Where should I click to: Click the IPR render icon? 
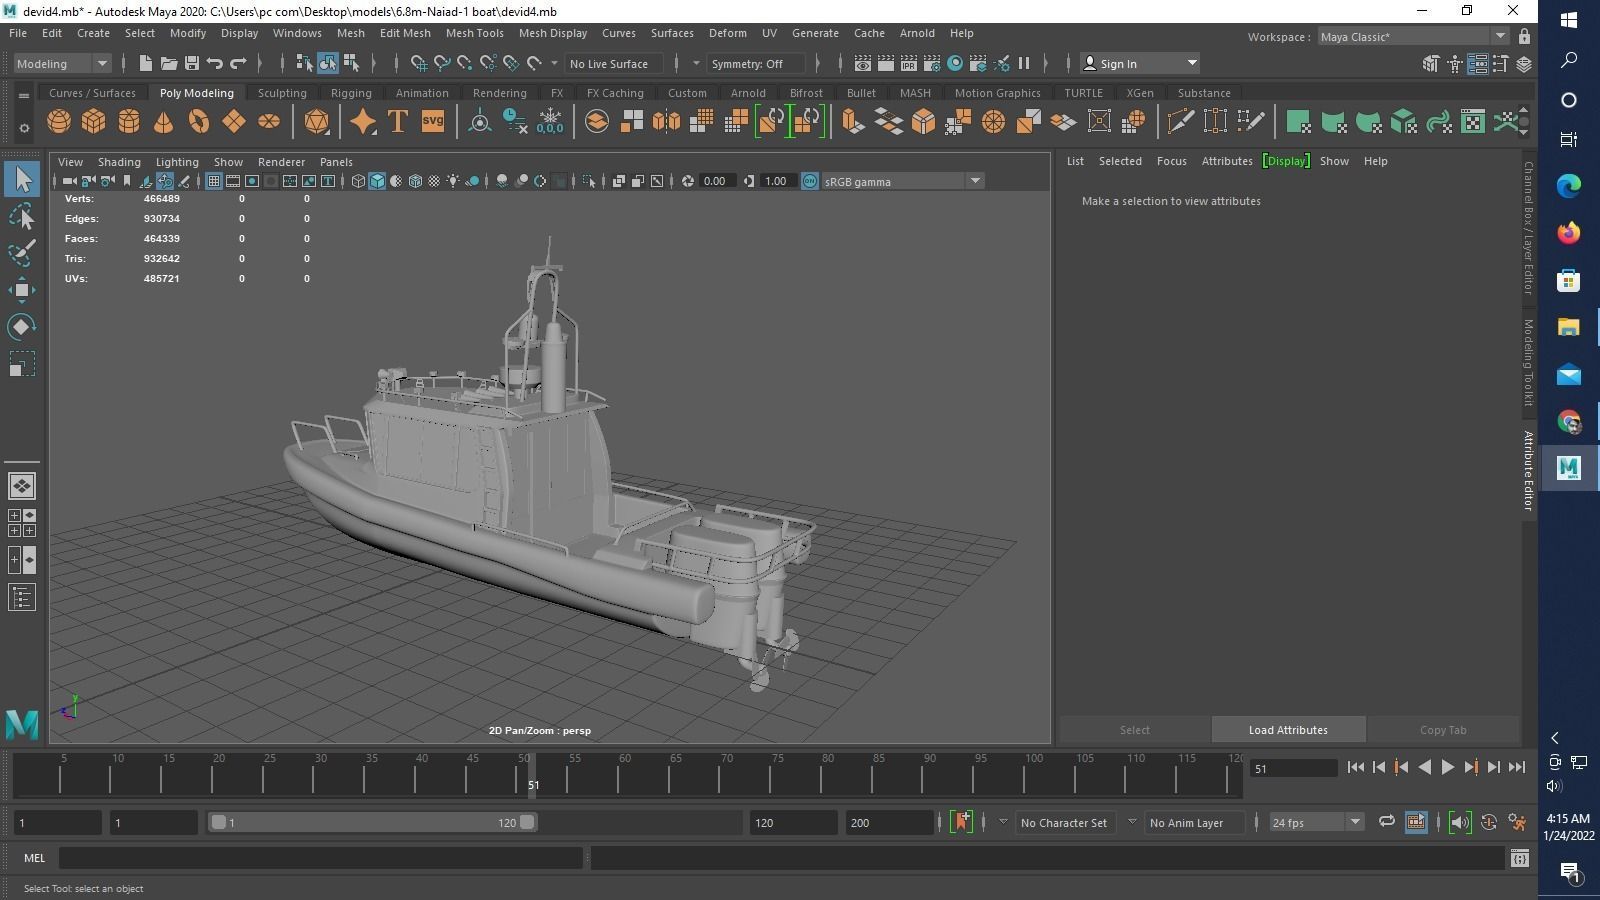(909, 63)
